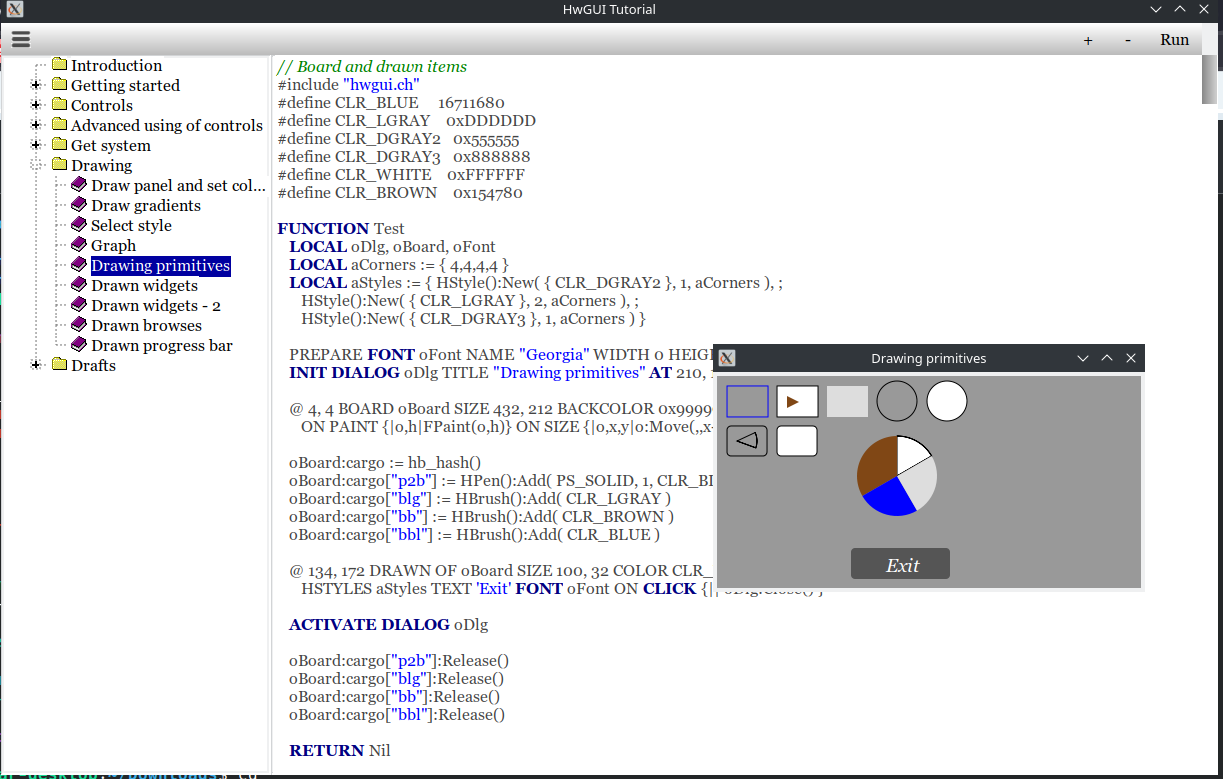Expand the Getting started tree node
The width and height of the screenshot is (1223, 779).
pos(37,85)
